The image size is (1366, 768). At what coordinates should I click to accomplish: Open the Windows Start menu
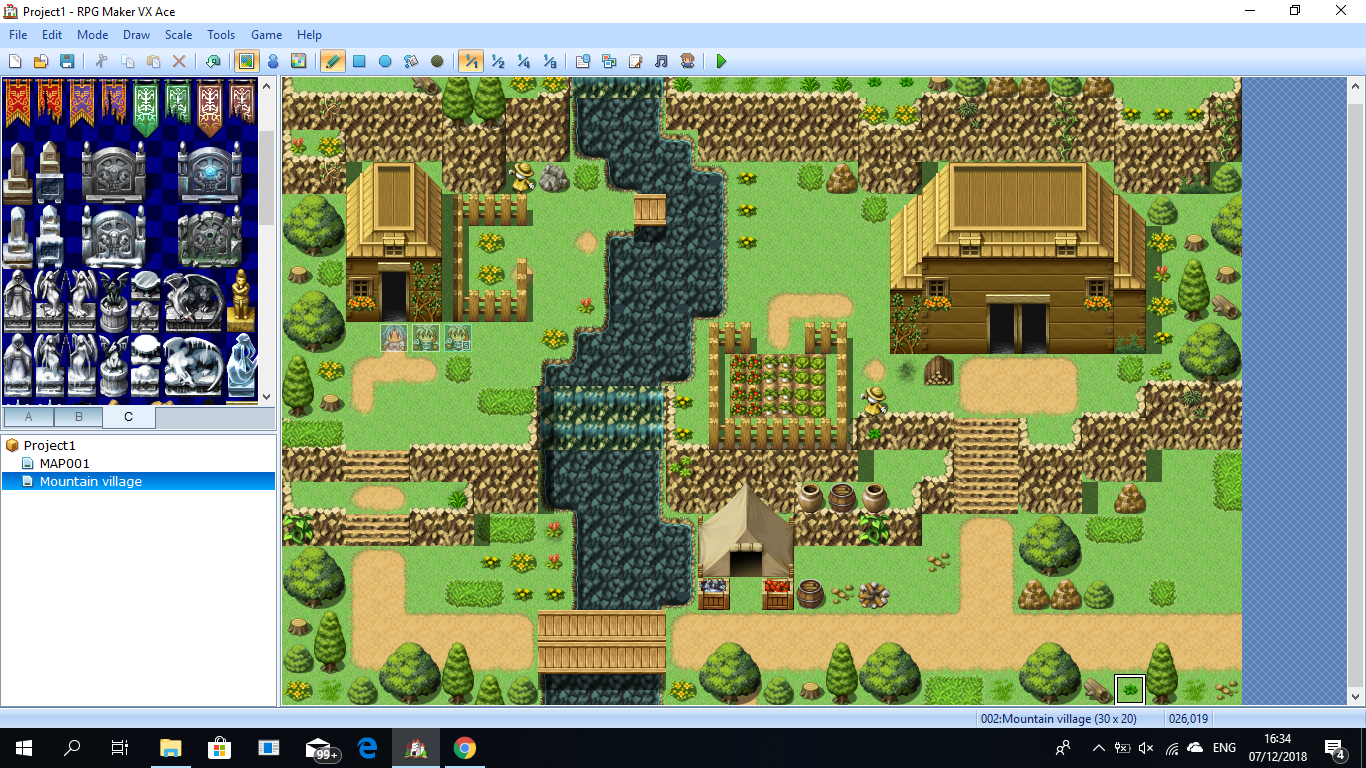pos(24,748)
